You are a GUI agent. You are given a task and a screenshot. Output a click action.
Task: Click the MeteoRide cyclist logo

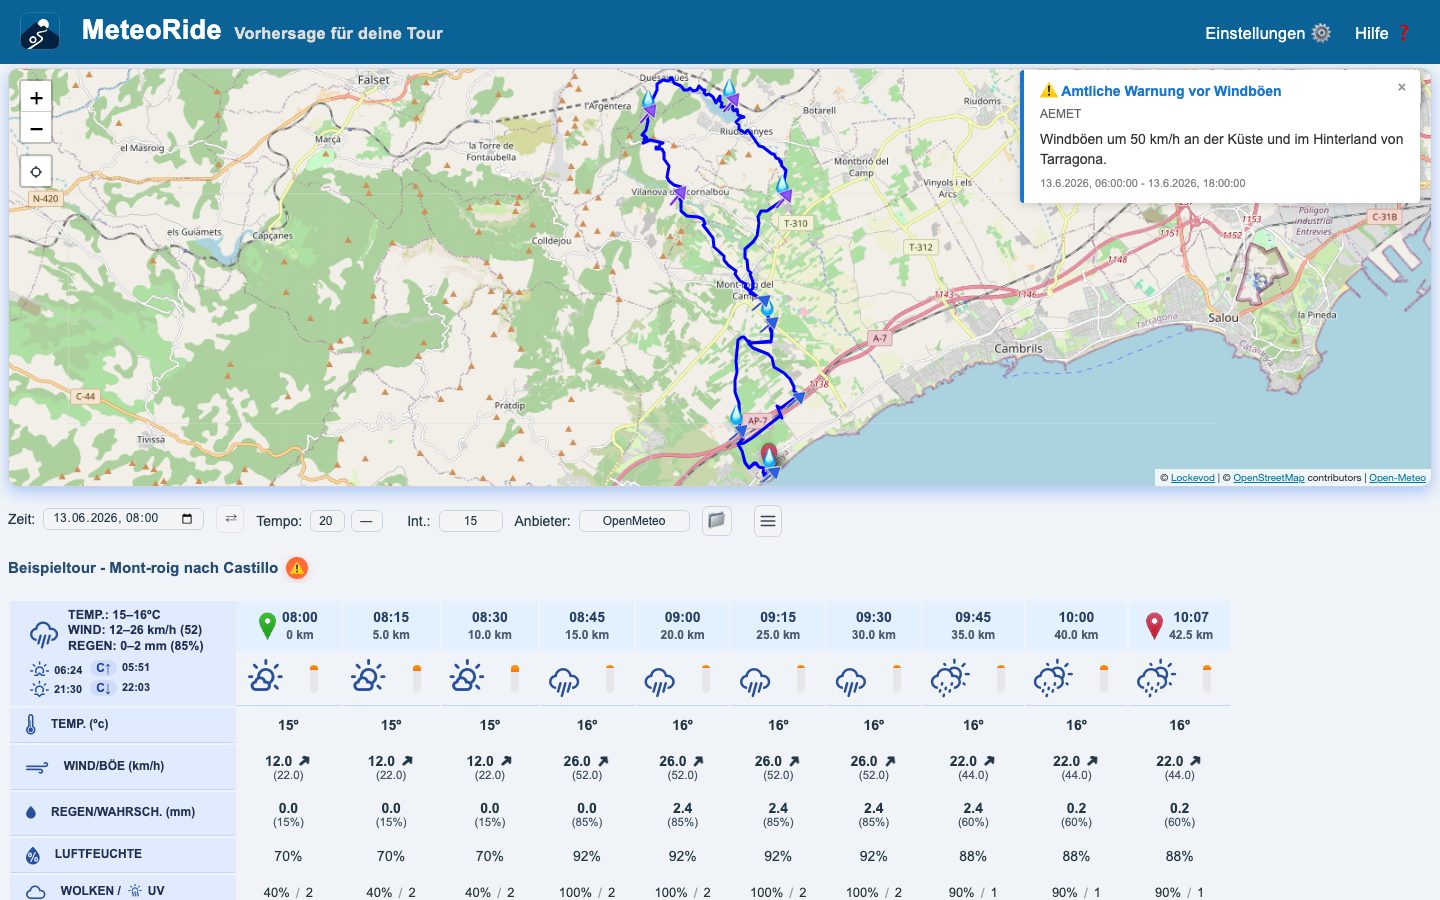coord(40,32)
